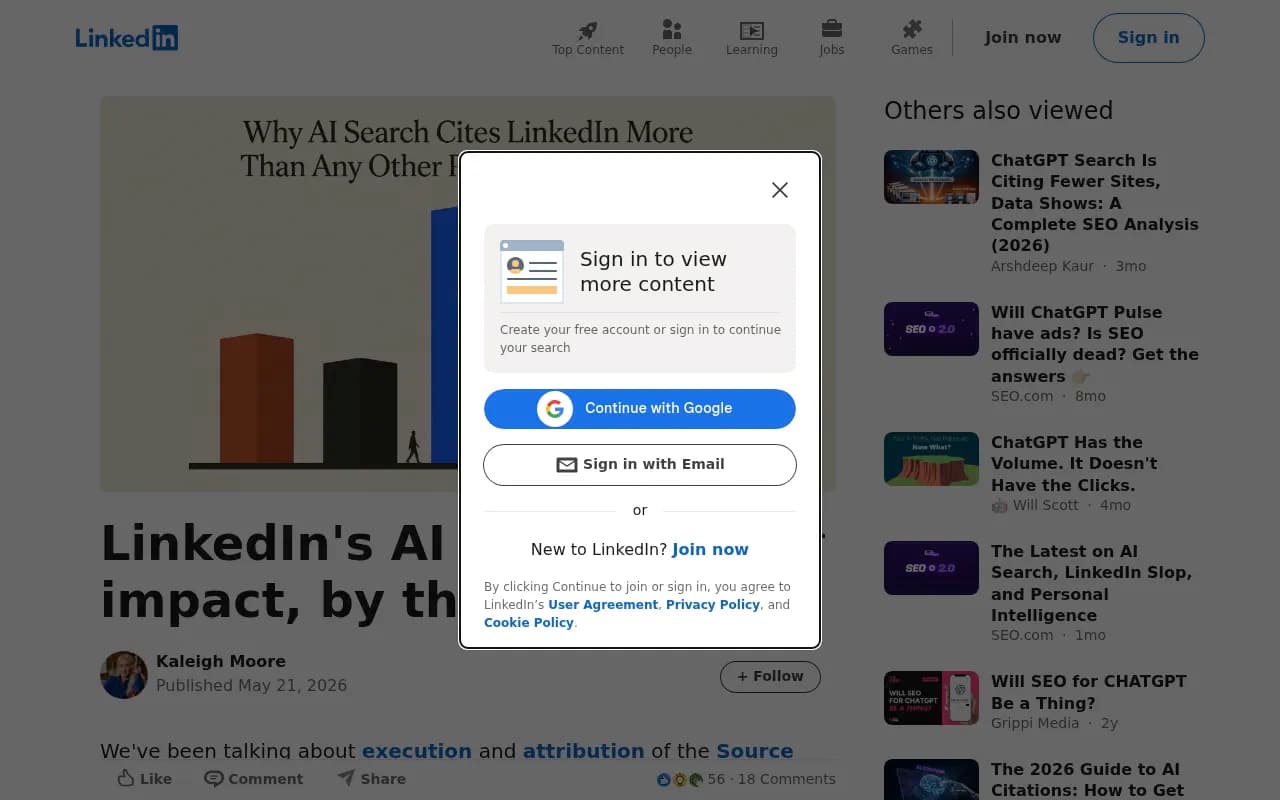Image resolution: width=1280 pixels, height=800 pixels.
Task: Click the Comment action
Action: pyautogui.click(x=254, y=779)
